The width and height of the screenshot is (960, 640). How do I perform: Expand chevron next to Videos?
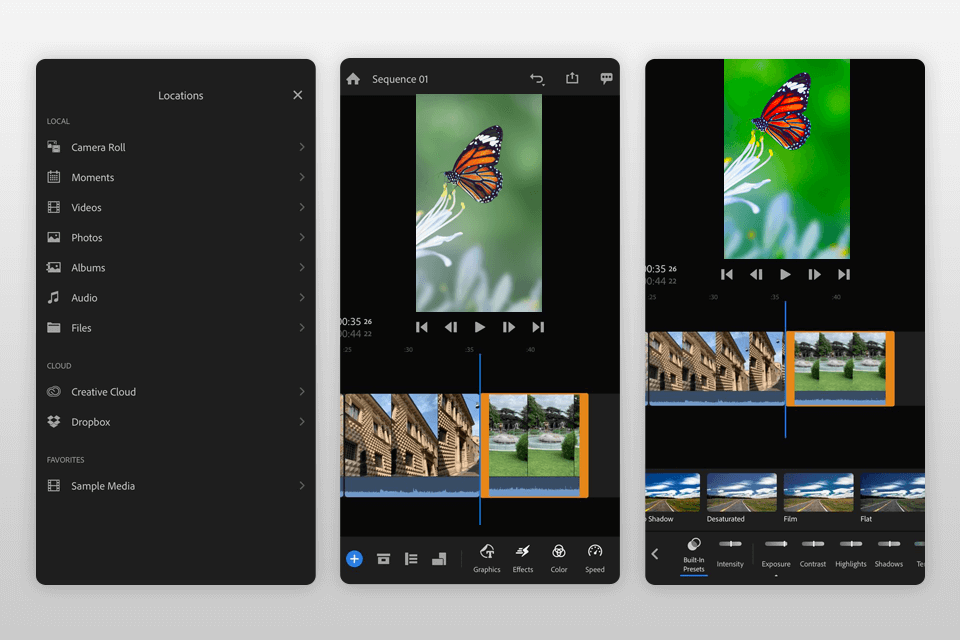coord(302,207)
